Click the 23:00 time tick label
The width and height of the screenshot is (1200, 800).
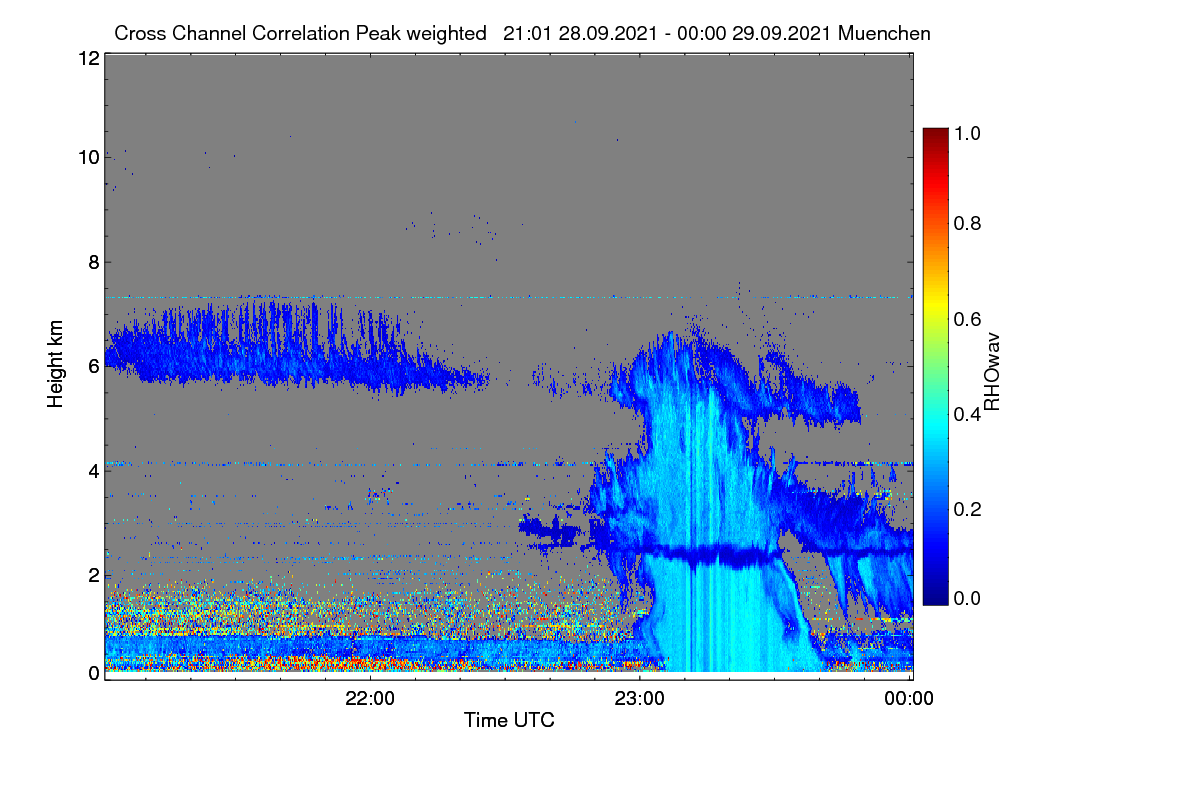(640, 698)
